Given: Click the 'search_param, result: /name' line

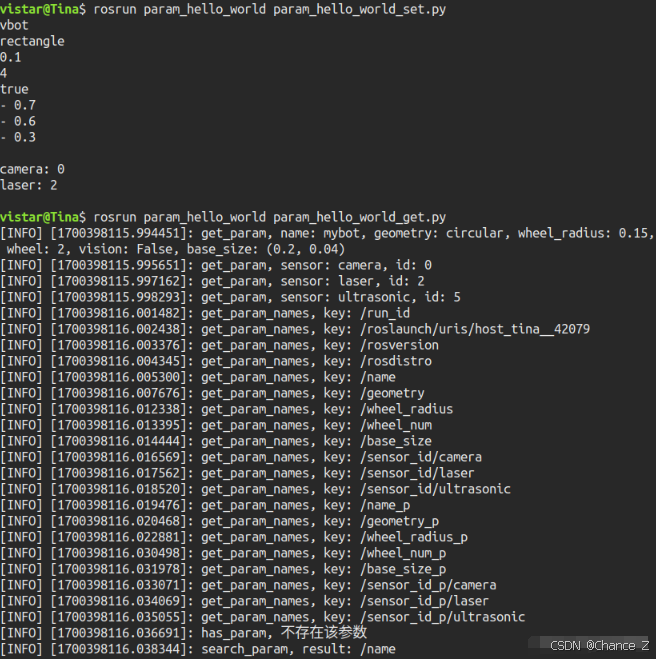Looking at the screenshot, I should (198, 649).
